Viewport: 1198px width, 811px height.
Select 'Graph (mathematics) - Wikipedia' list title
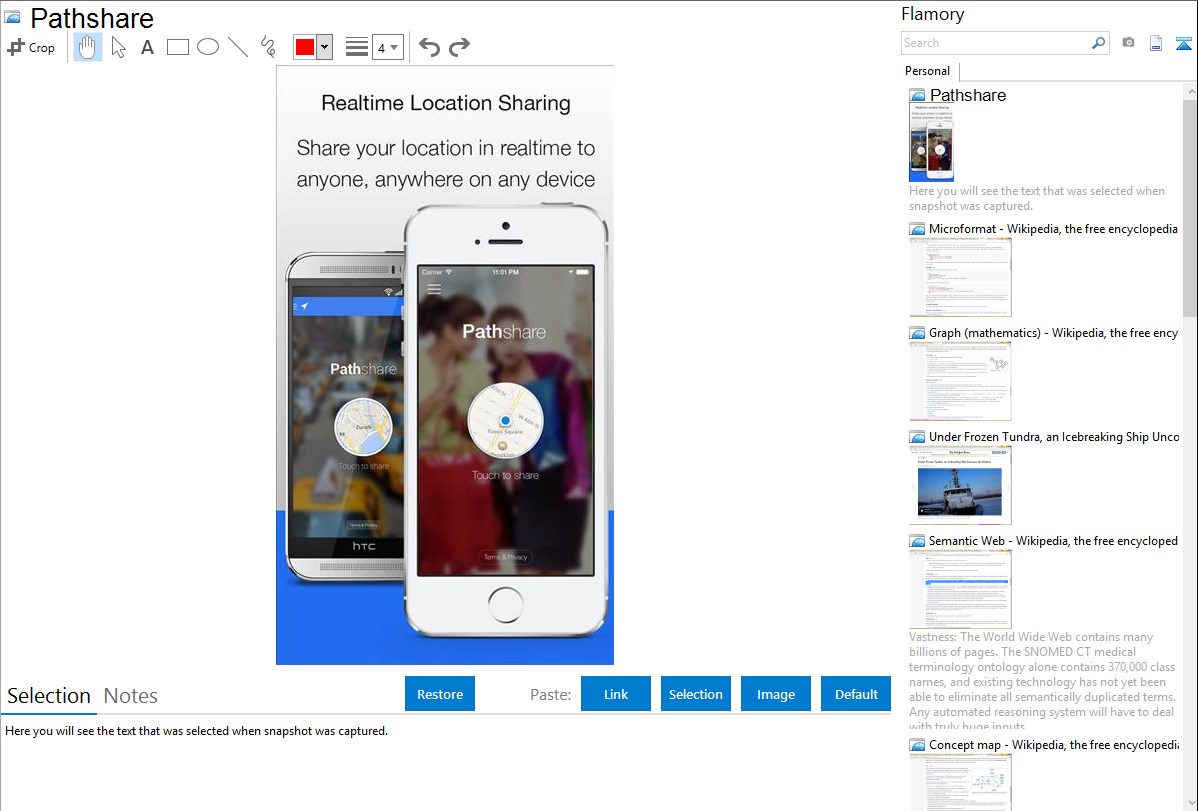pyautogui.click(x=1054, y=333)
